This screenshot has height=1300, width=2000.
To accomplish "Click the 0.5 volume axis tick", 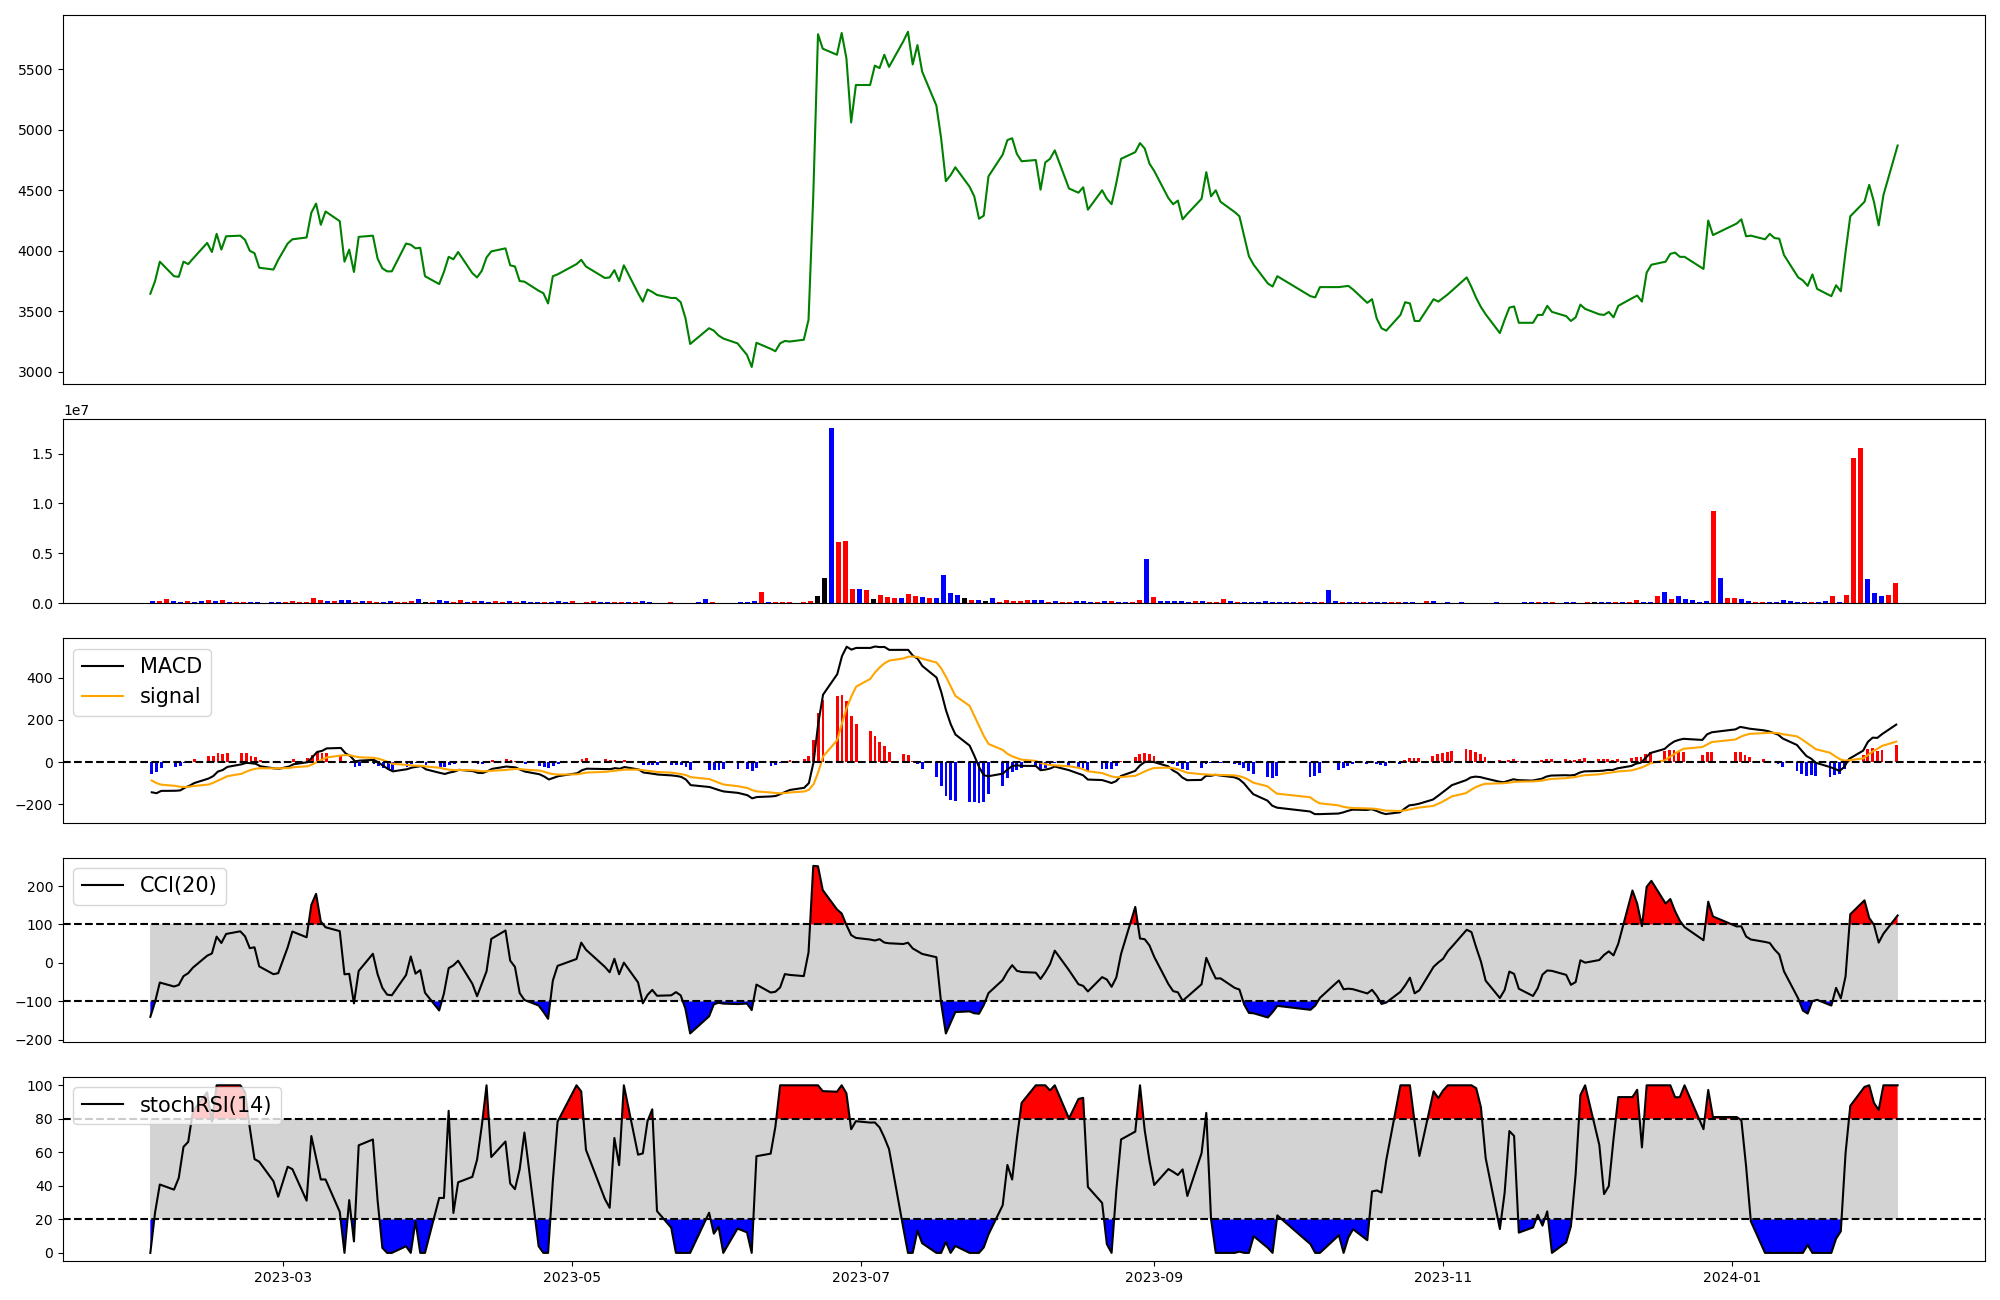I will click(x=44, y=554).
